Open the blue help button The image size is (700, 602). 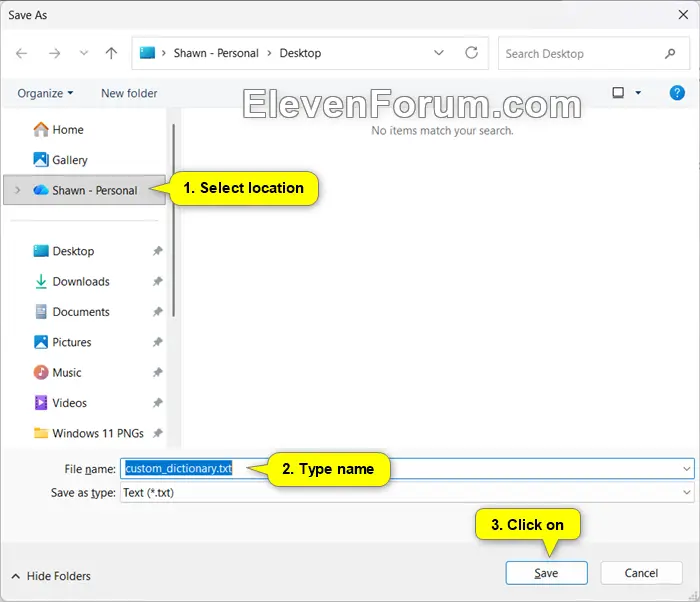tap(677, 93)
